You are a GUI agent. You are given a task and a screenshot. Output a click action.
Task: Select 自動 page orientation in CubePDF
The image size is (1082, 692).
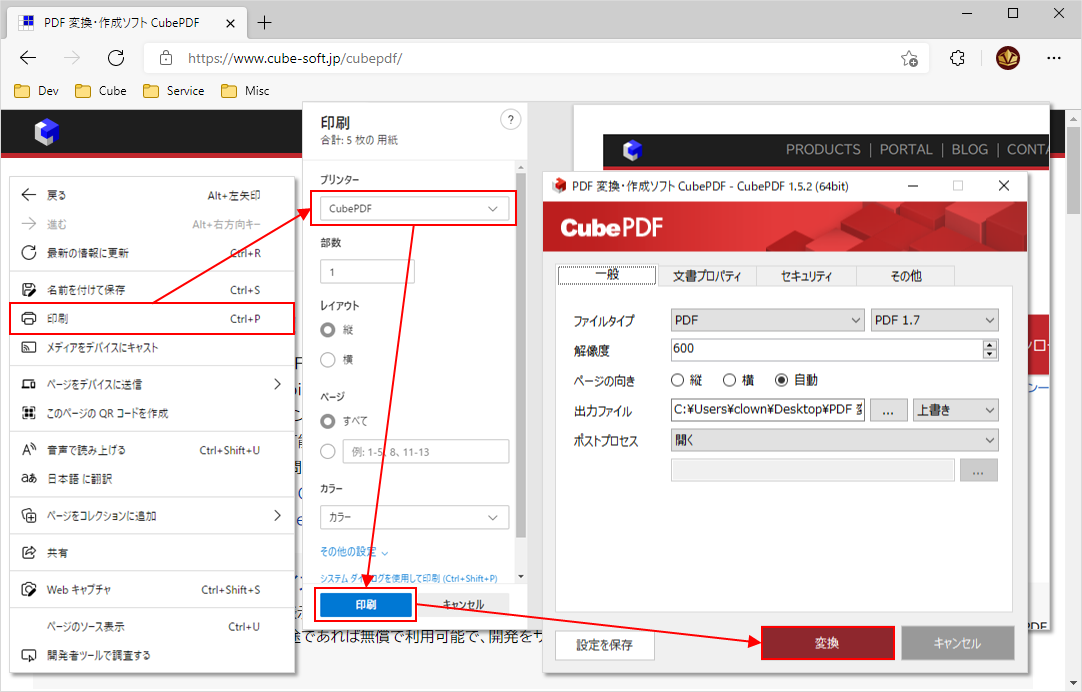coord(781,380)
